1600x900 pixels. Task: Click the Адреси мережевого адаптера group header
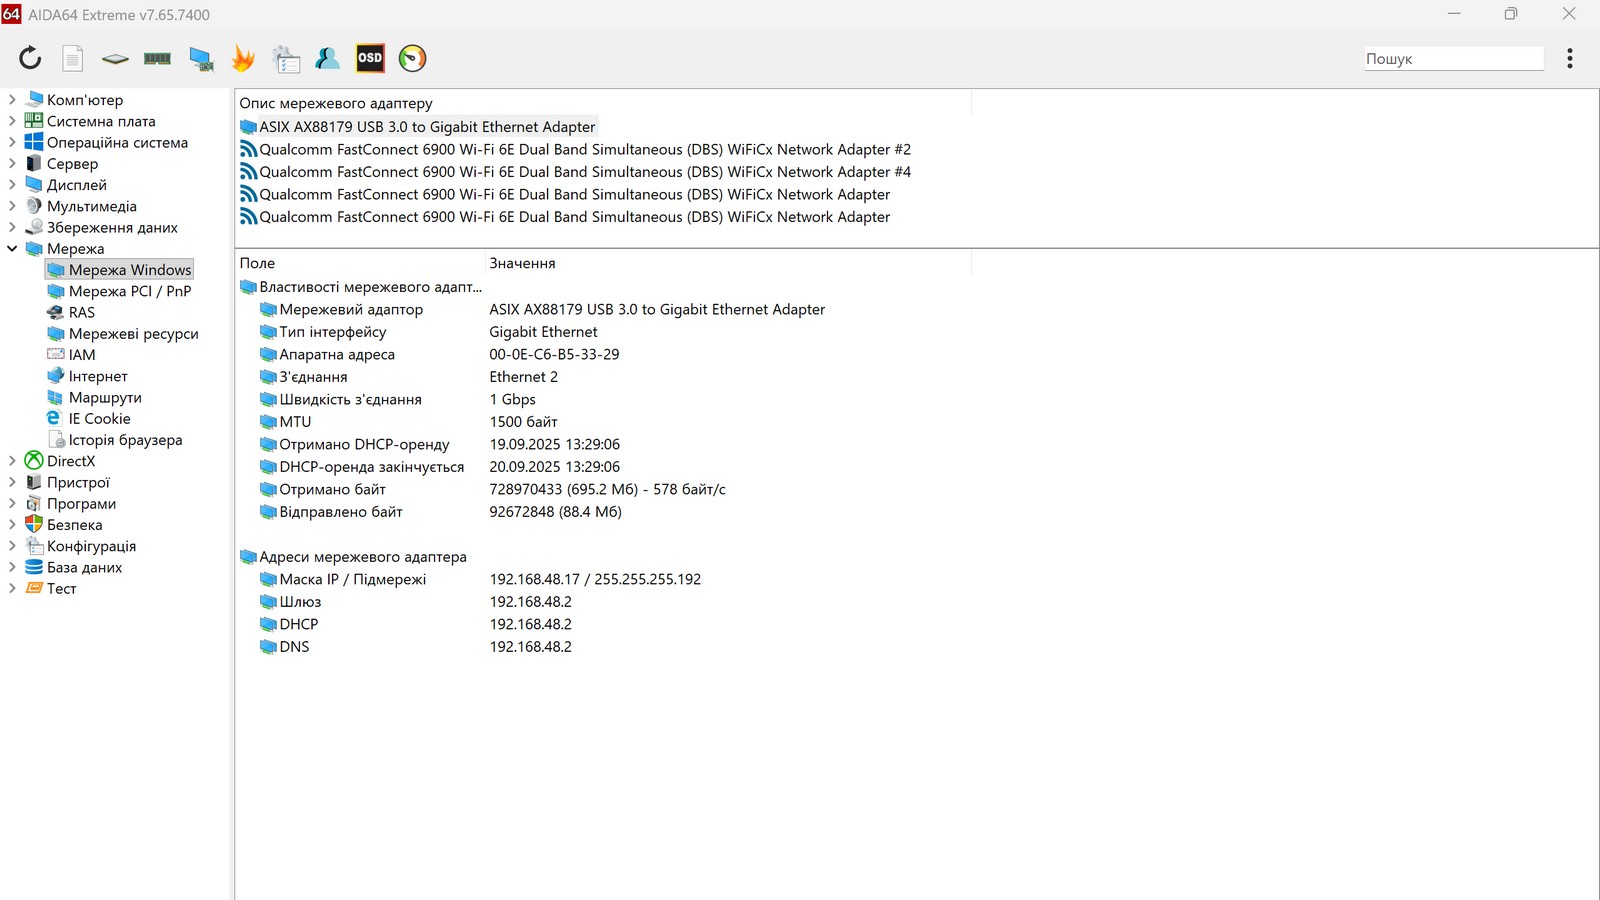(x=353, y=557)
